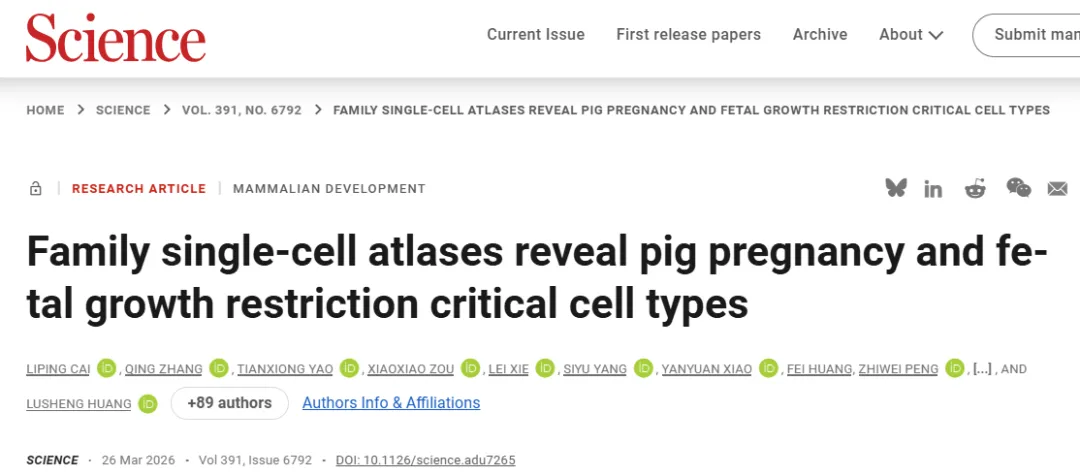Click the Submit manuscript button
This screenshot has width=1080, height=476.
1030,35
